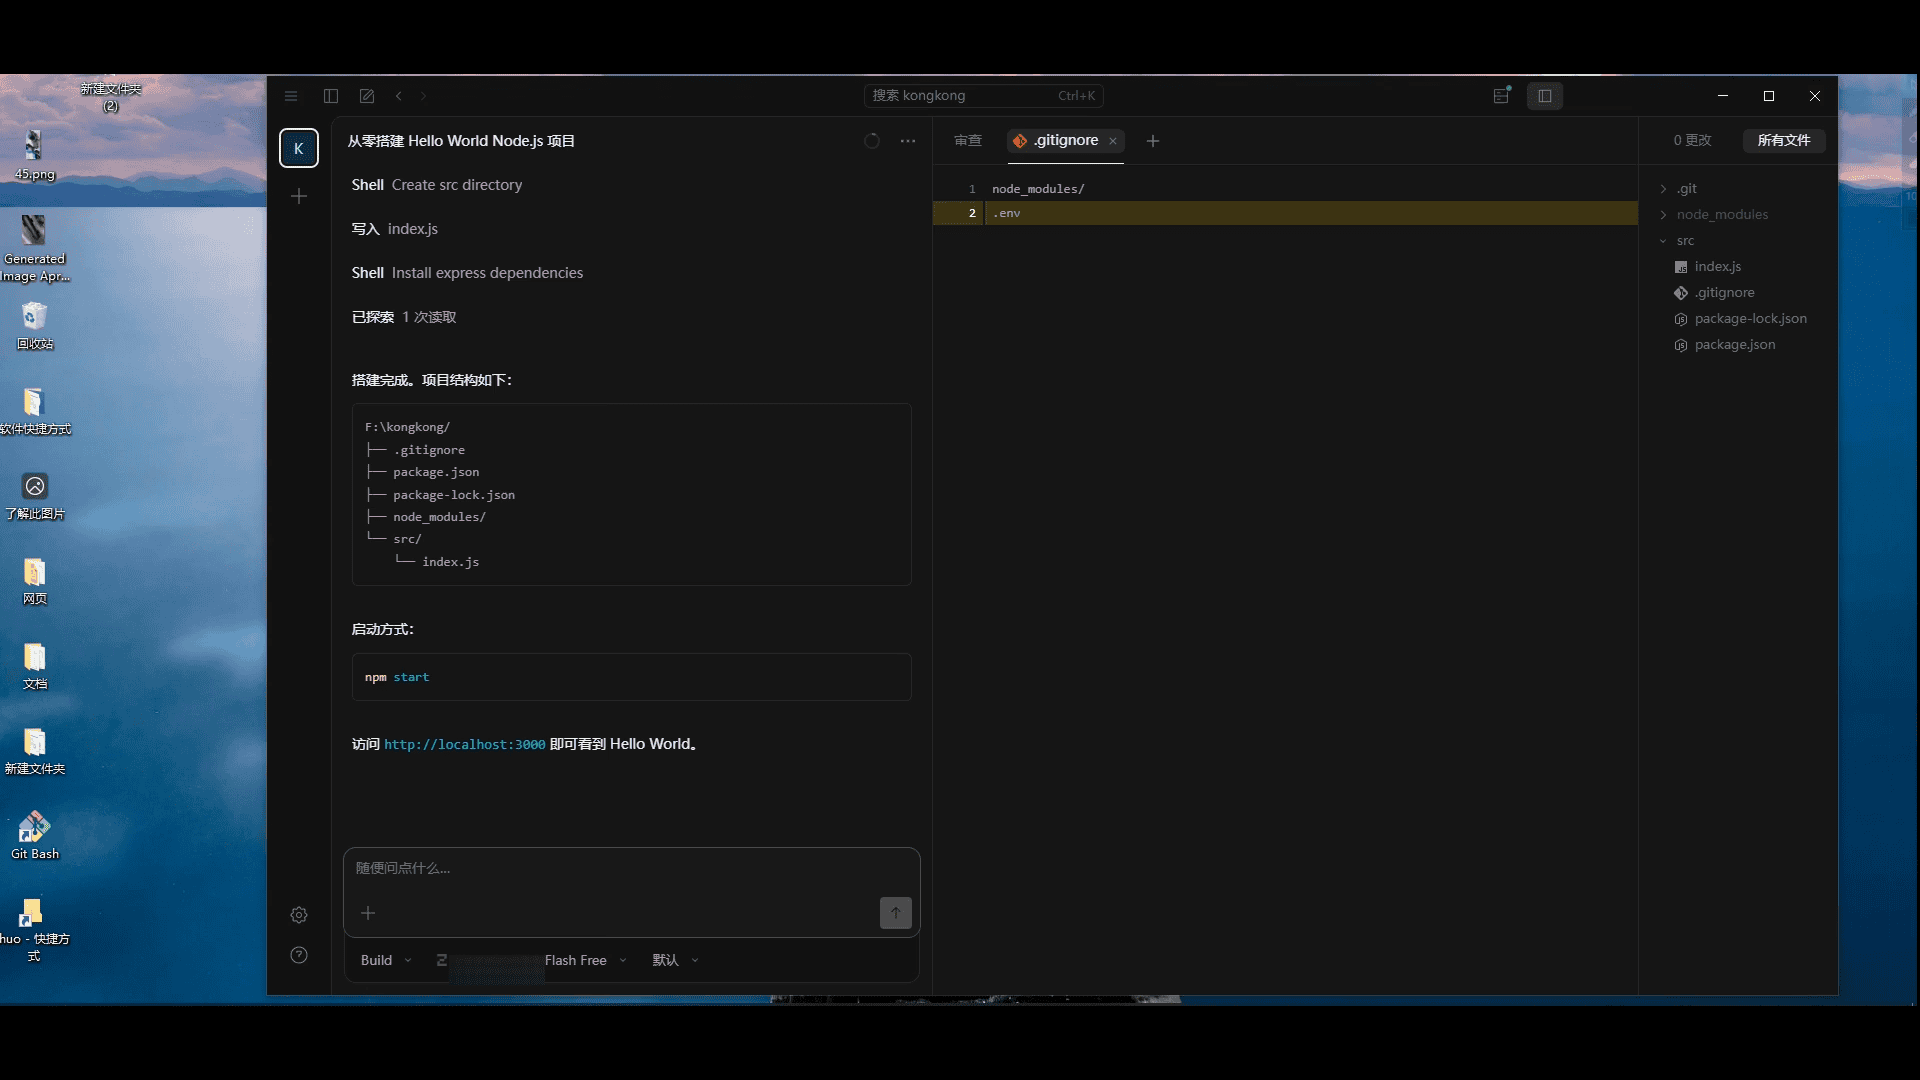
Task: Open the Build mode dropdown
Action: pos(386,960)
